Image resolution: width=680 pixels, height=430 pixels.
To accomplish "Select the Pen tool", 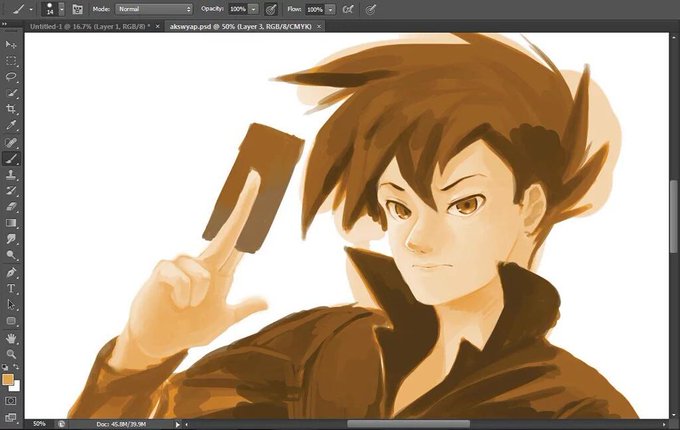I will [11, 273].
